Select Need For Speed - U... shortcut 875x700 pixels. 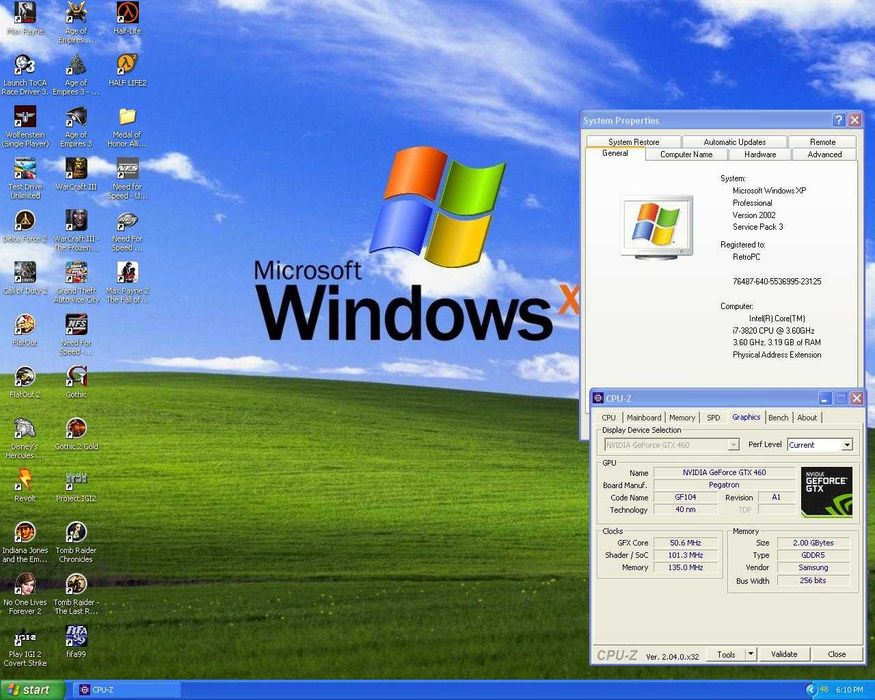pos(127,179)
